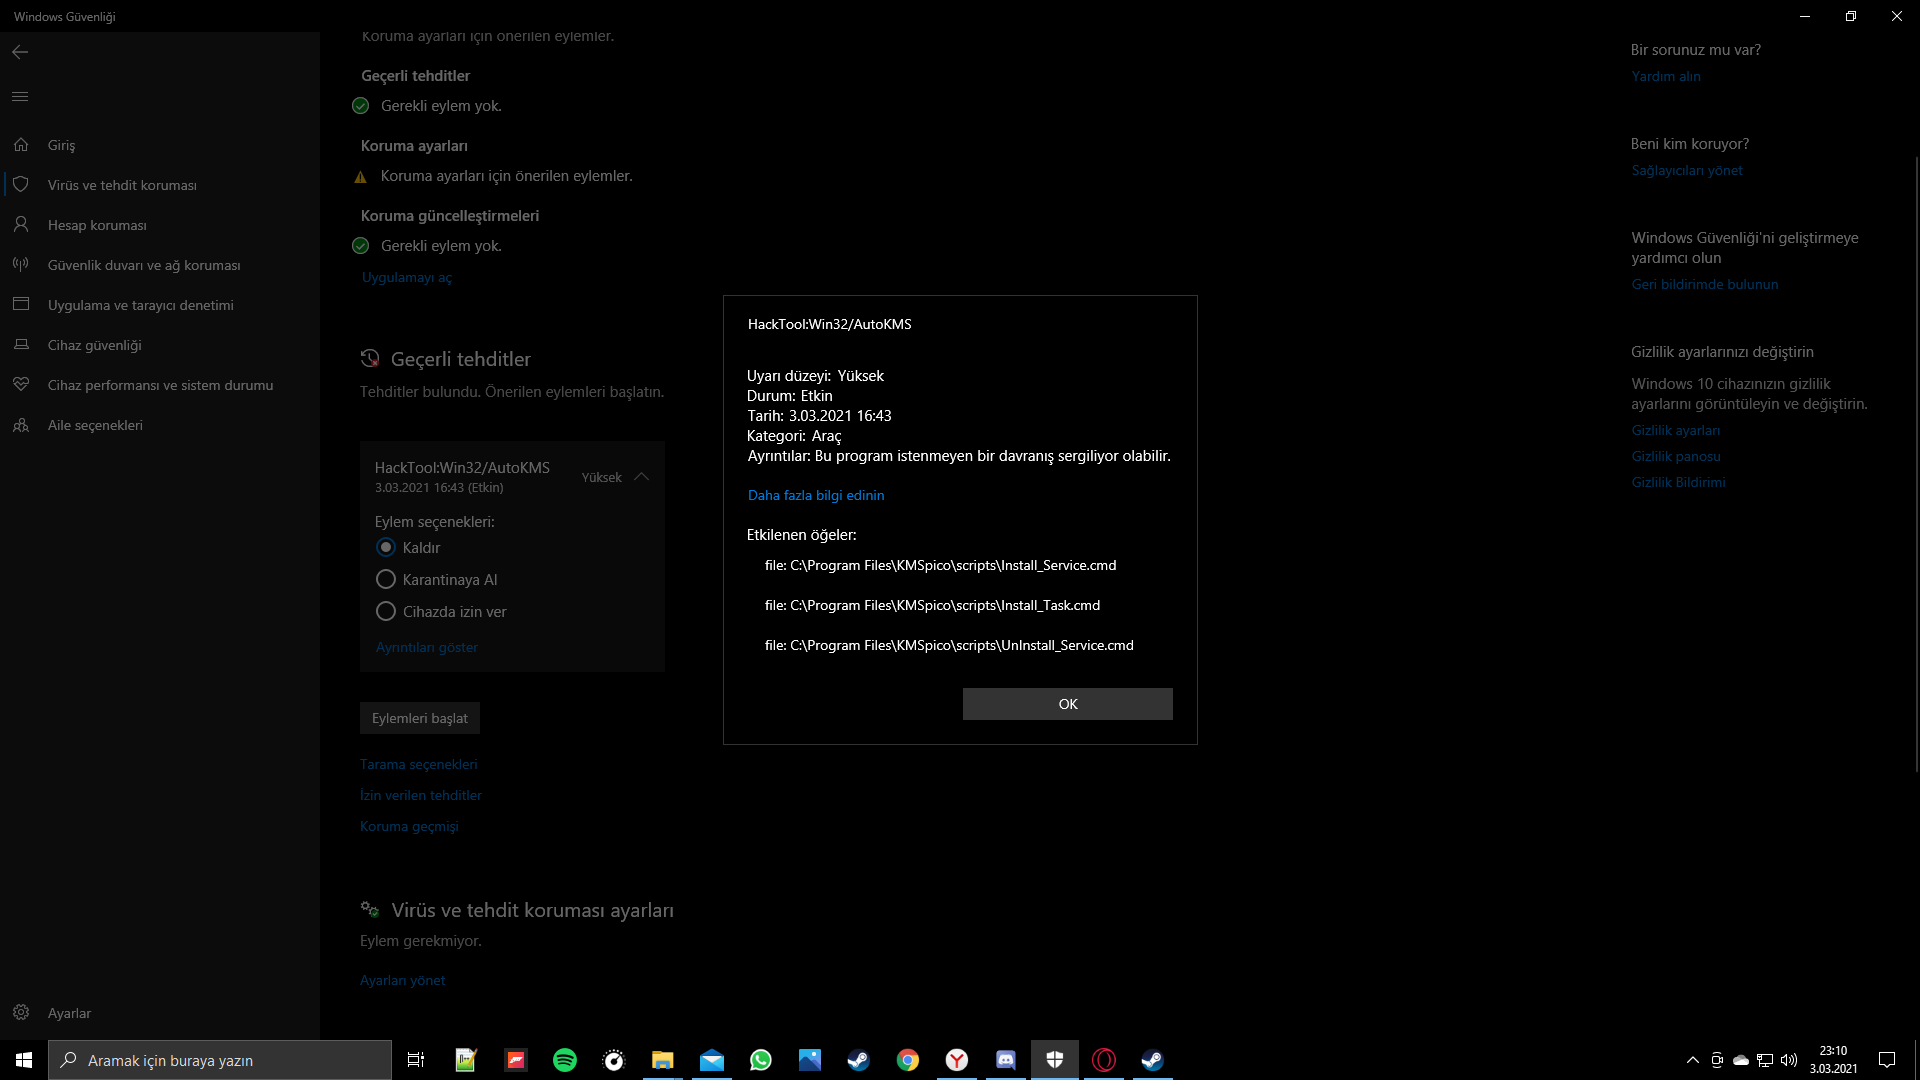
Task: Click the Giriş home icon
Action: pos(21,145)
